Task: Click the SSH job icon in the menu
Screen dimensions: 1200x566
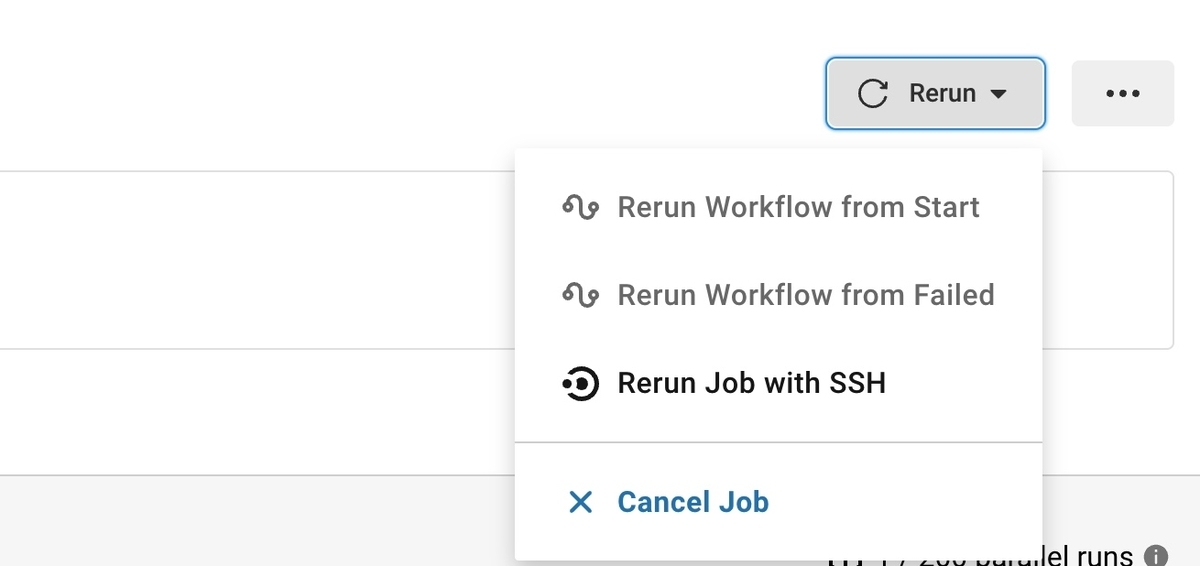Action: click(x=580, y=384)
